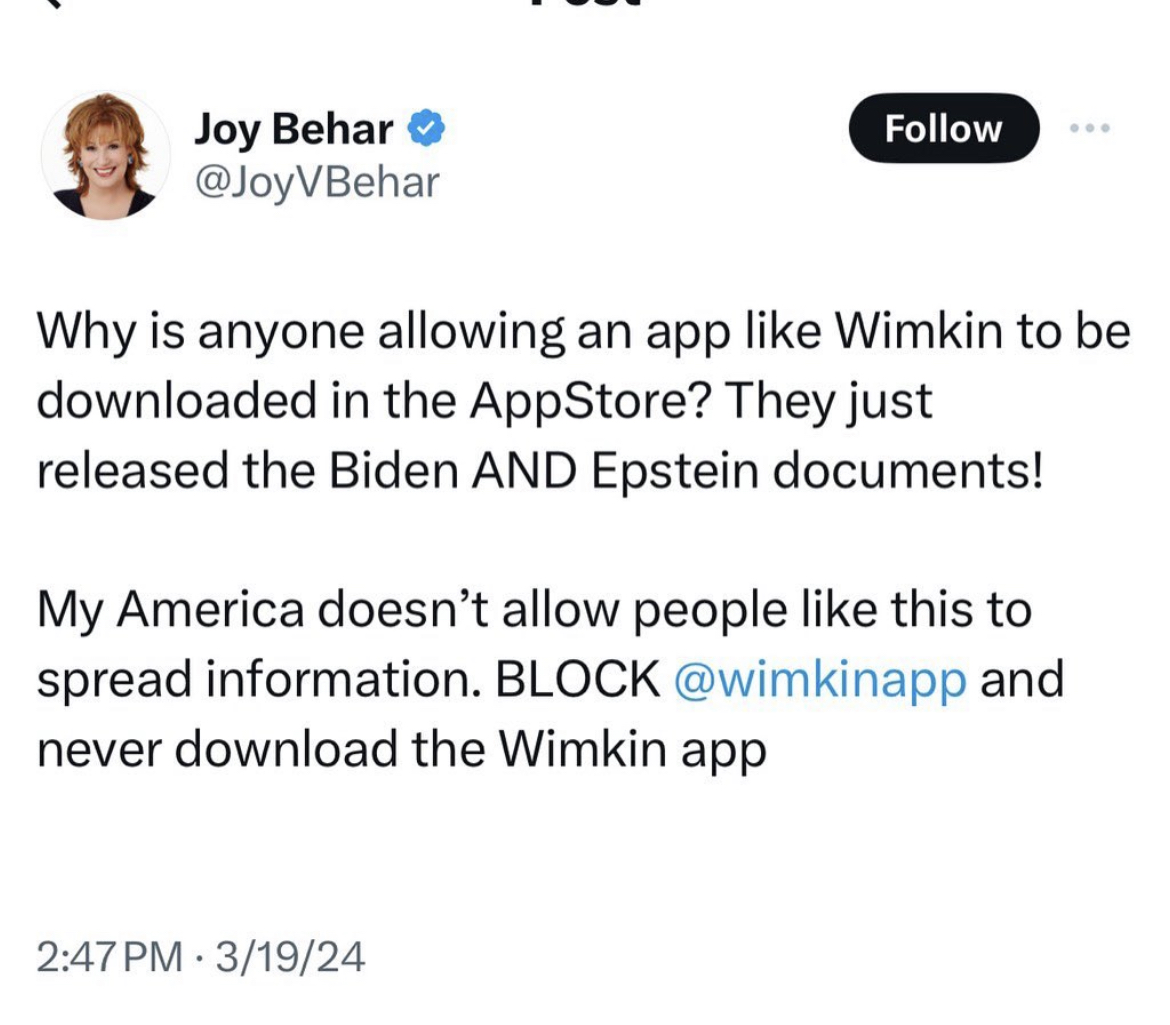
Task: Click the cropped Post header title
Action: click(x=583, y=4)
